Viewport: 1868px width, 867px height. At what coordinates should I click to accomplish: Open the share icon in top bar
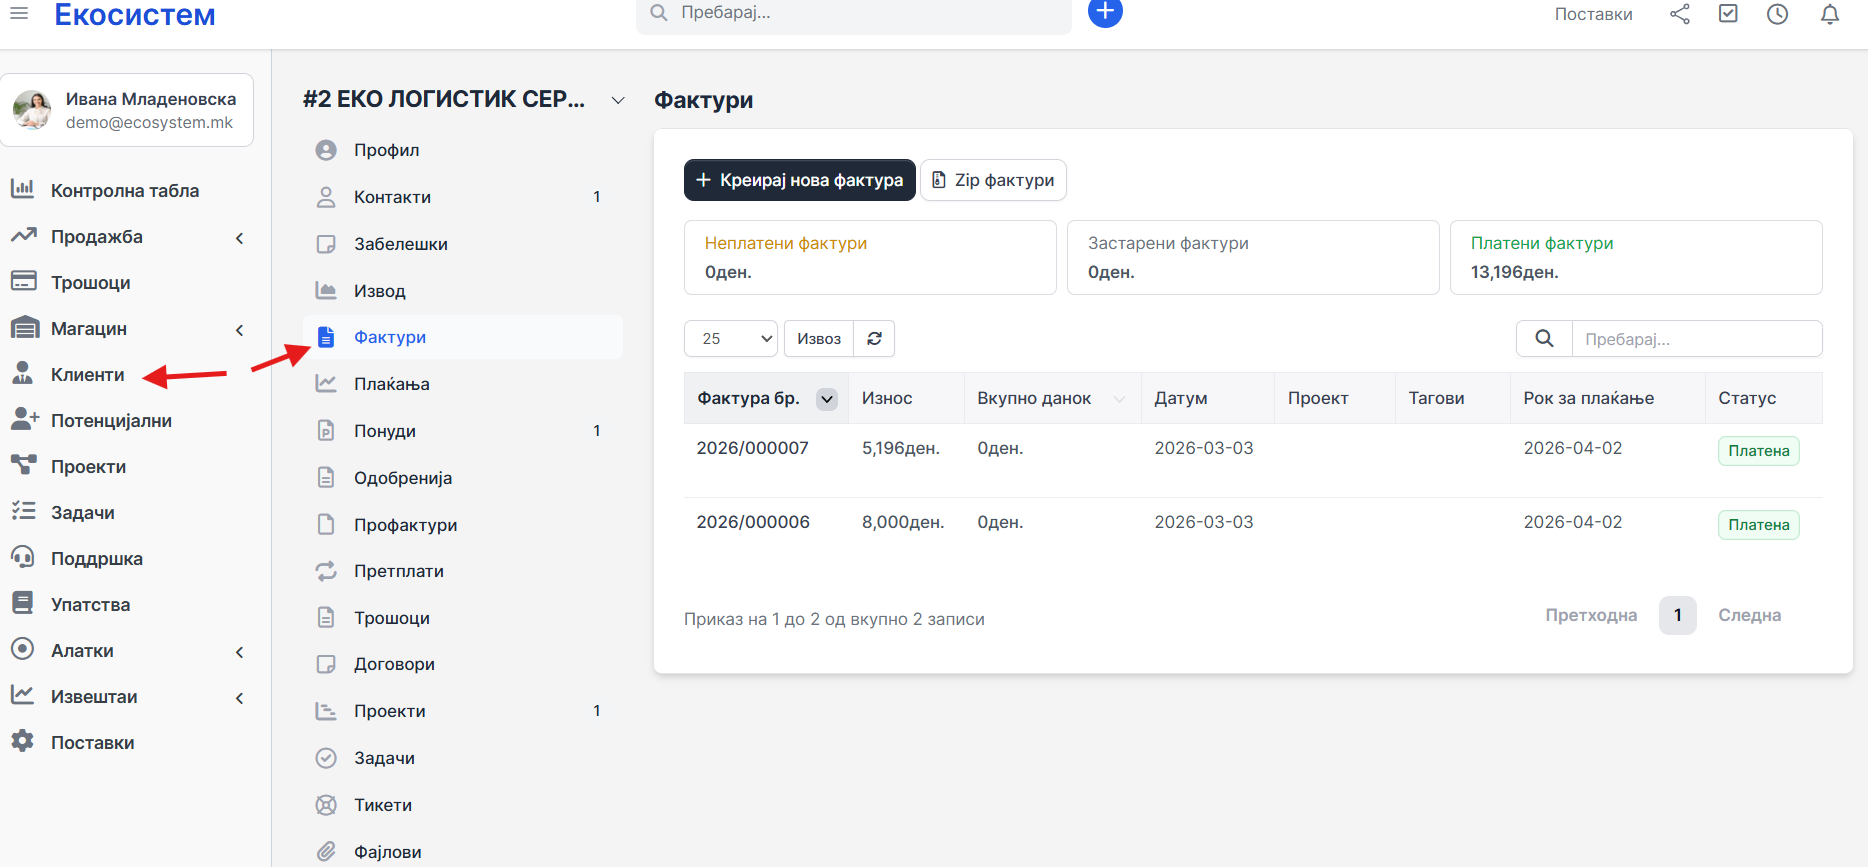click(x=1680, y=14)
